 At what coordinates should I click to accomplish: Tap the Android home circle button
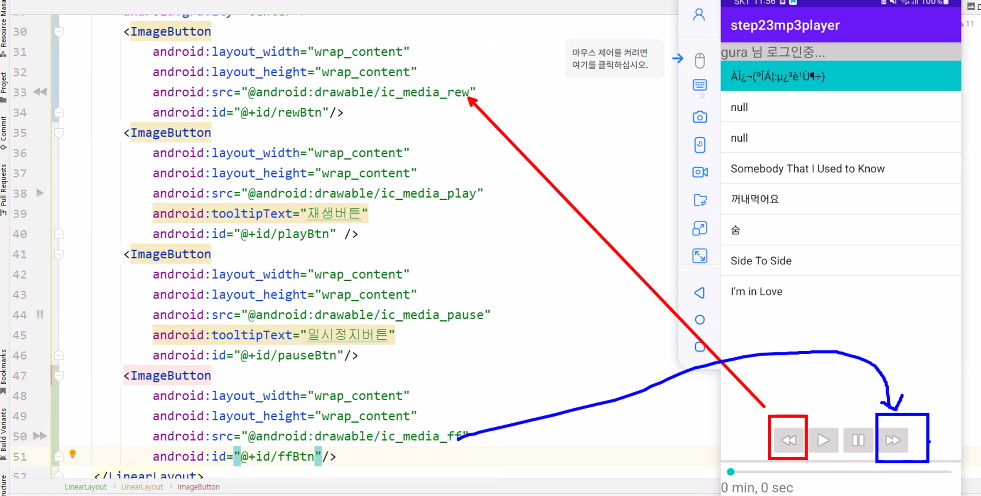(699, 320)
